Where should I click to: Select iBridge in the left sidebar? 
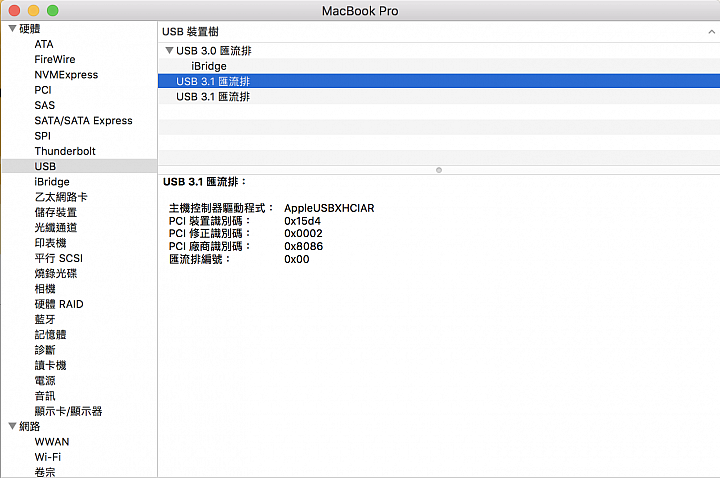pyautogui.click(x=52, y=182)
